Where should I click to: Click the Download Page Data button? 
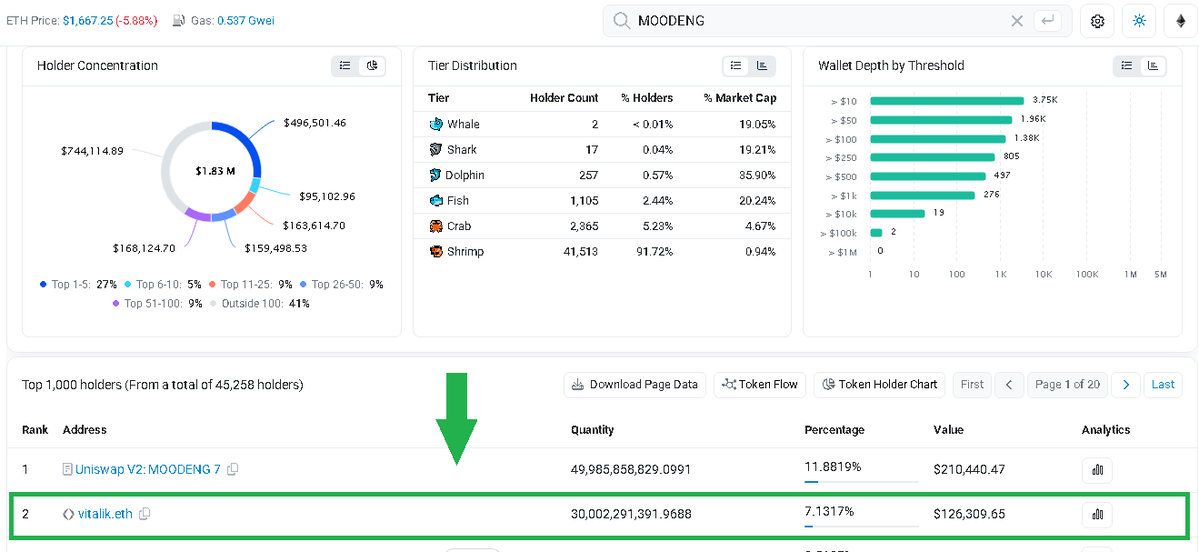tap(635, 385)
